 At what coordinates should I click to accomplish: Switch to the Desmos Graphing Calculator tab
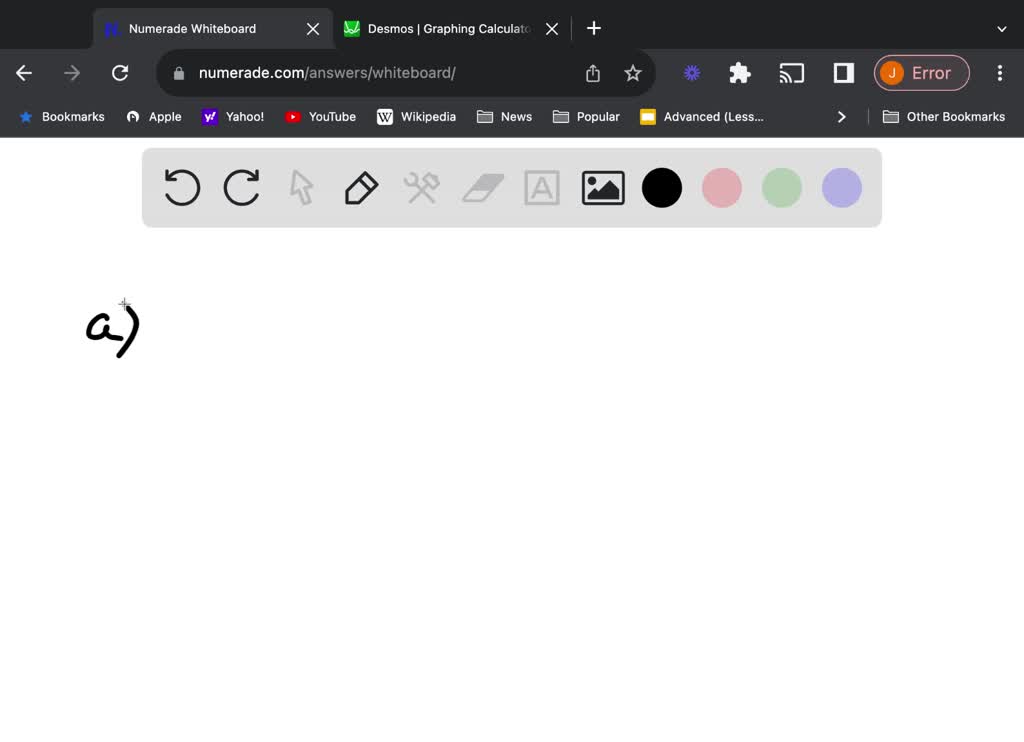[x=448, y=29]
